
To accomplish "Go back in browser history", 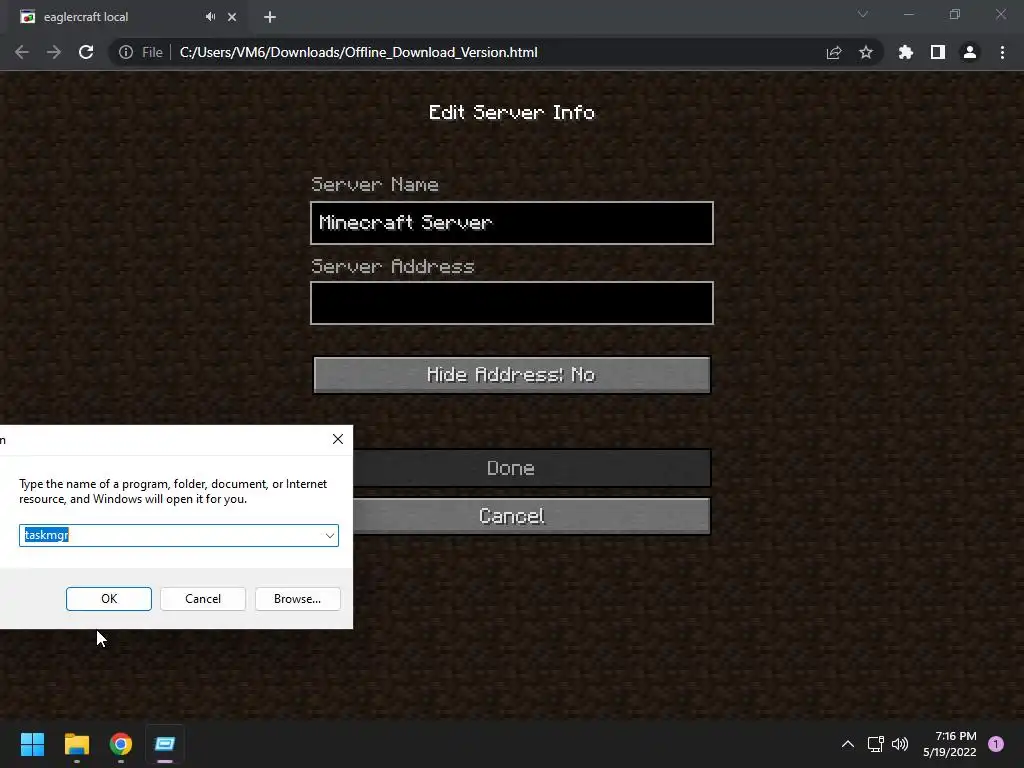I will (x=22, y=52).
